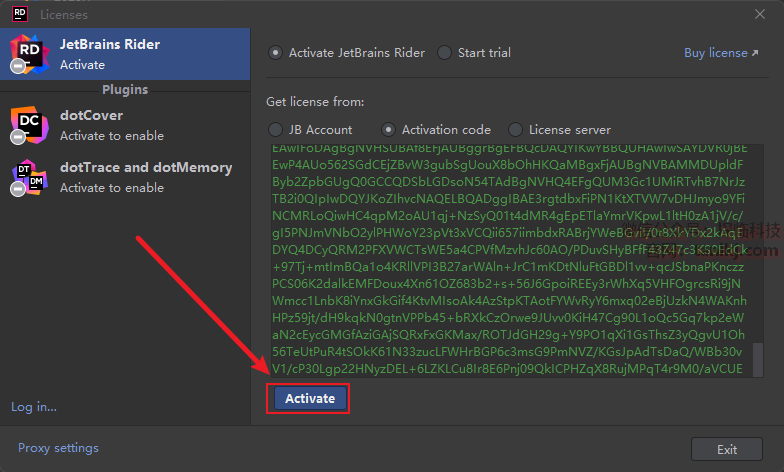The width and height of the screenshot is (784, 472).
Task: Open Proxy settings
Action: click(x=58, y=448)
